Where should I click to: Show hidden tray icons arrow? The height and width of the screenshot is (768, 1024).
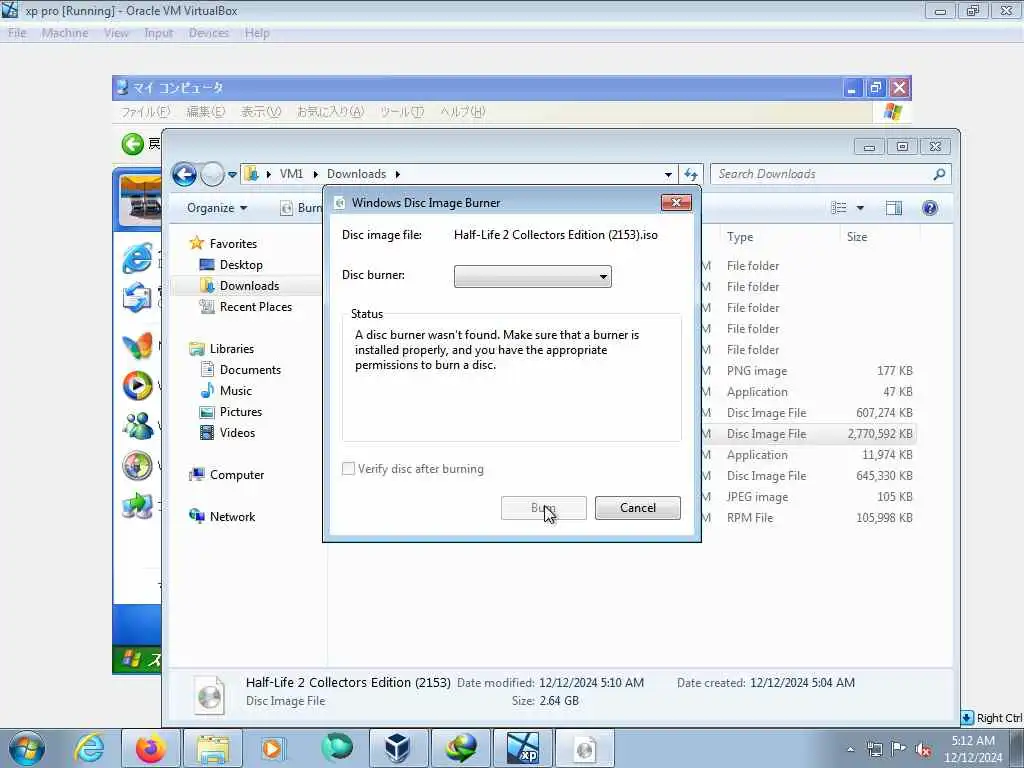[850, 749]
